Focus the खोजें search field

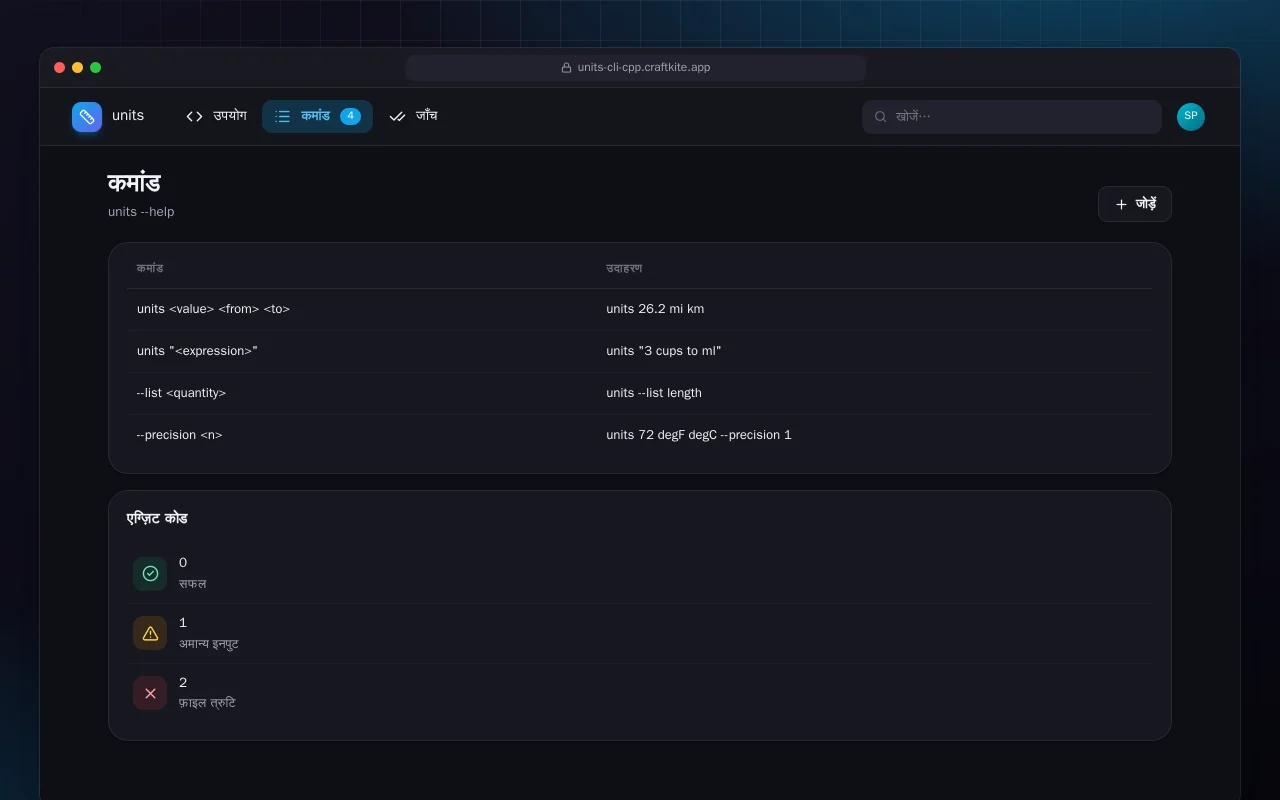[x=1012, y=117]
